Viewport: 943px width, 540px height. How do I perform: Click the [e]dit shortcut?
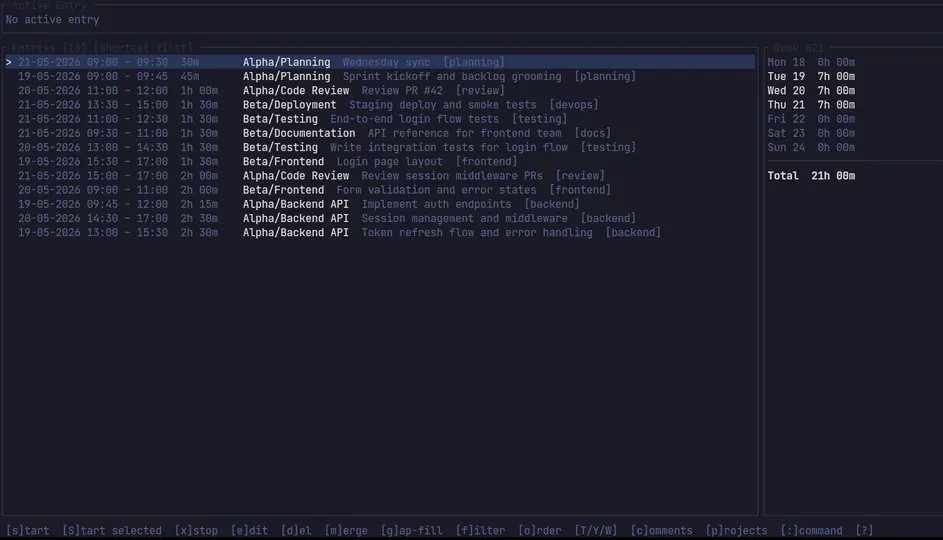coord(249,530)
